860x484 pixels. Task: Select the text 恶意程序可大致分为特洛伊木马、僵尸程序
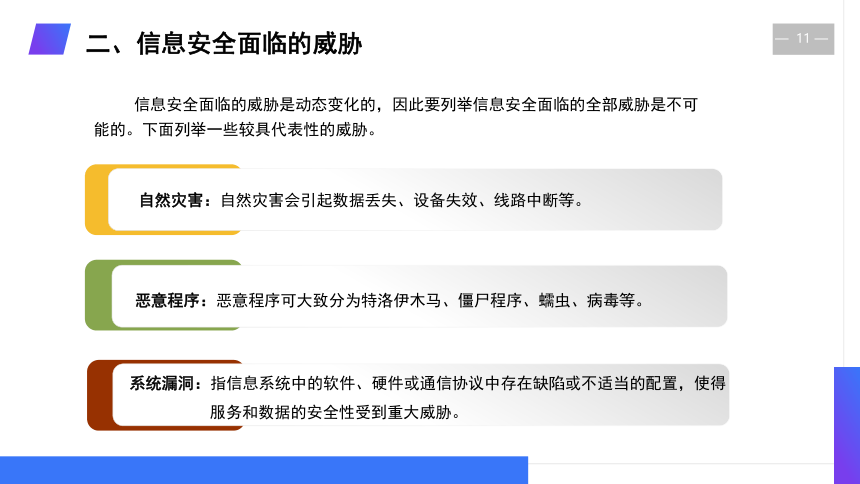tap(369, 301)
